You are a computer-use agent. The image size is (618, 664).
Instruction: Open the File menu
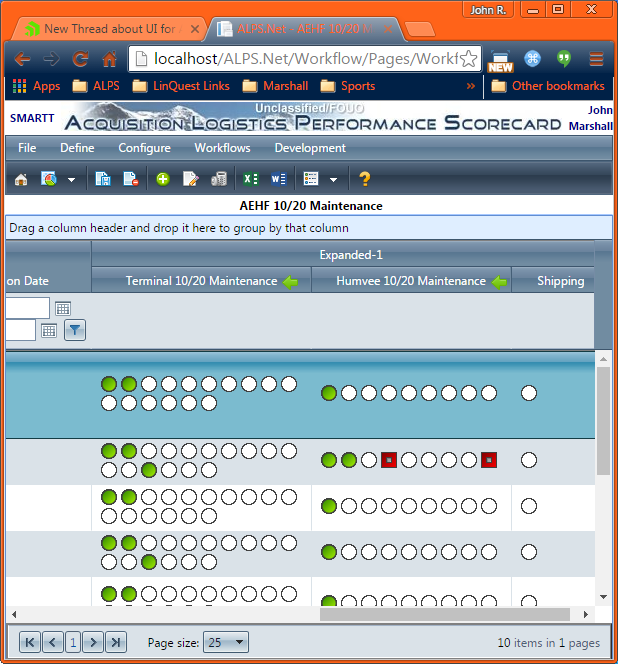tap(27, 148)
